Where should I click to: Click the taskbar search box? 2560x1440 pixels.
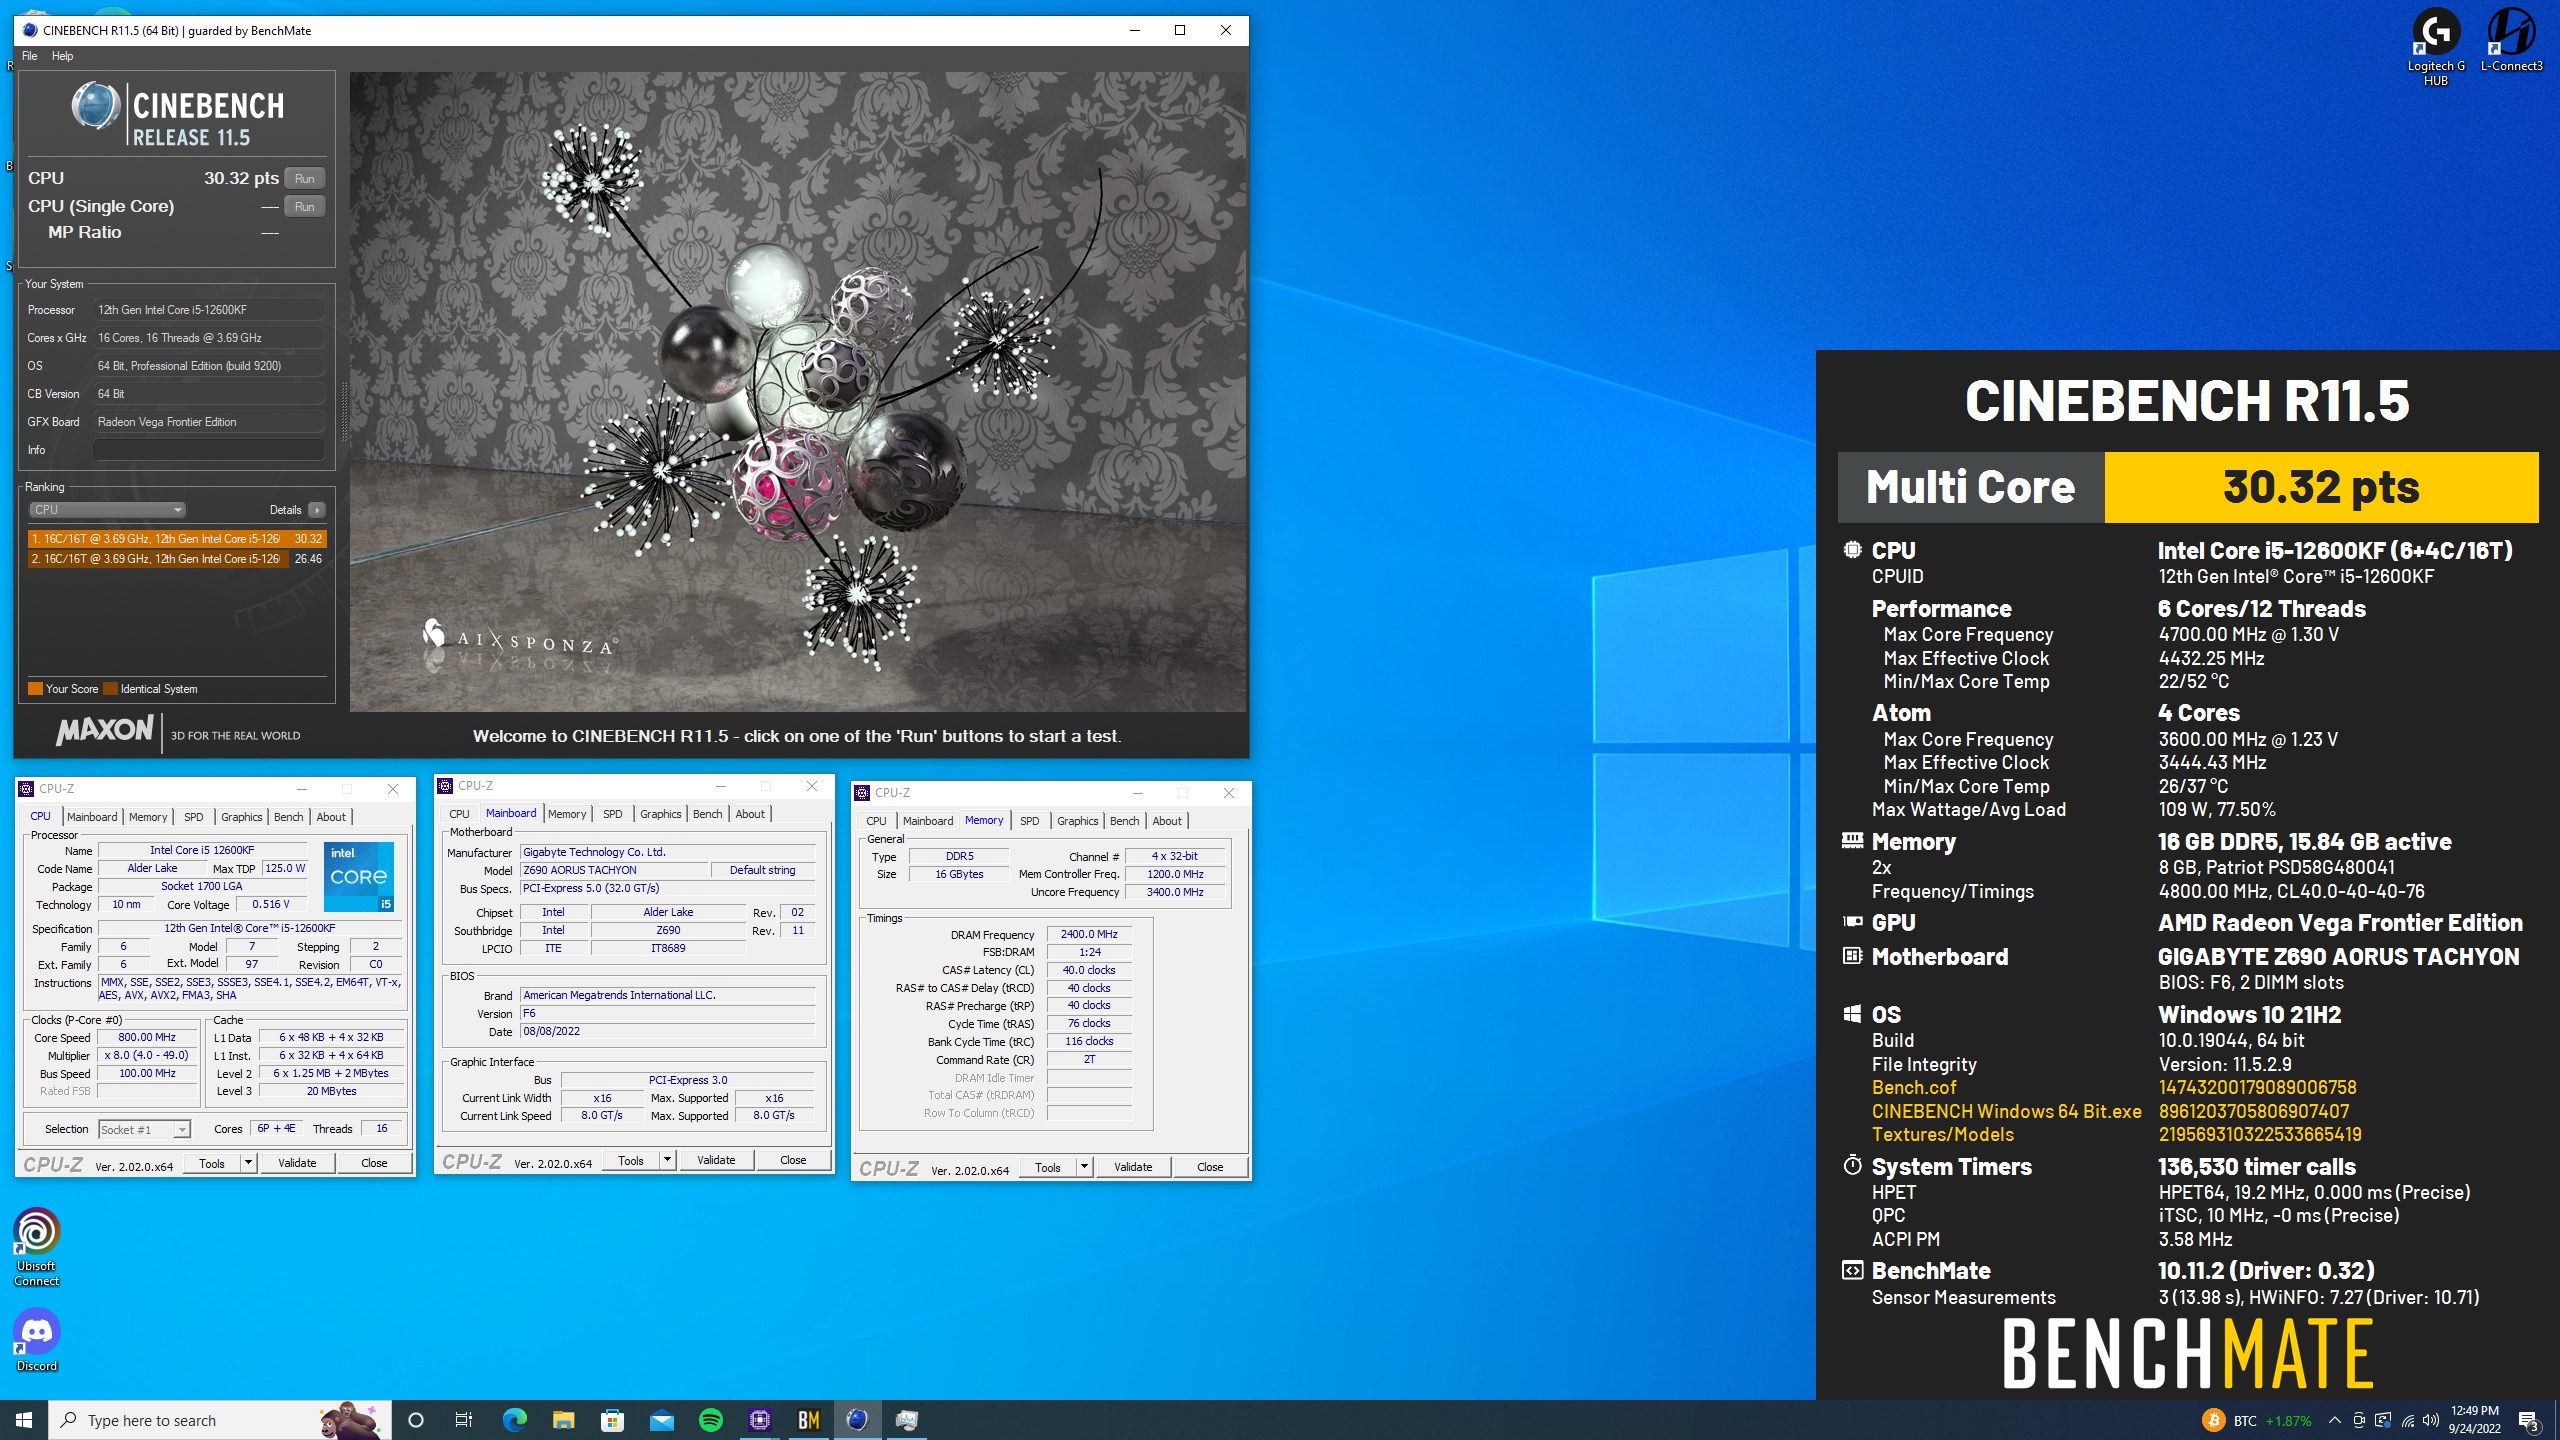point(220,1420)
